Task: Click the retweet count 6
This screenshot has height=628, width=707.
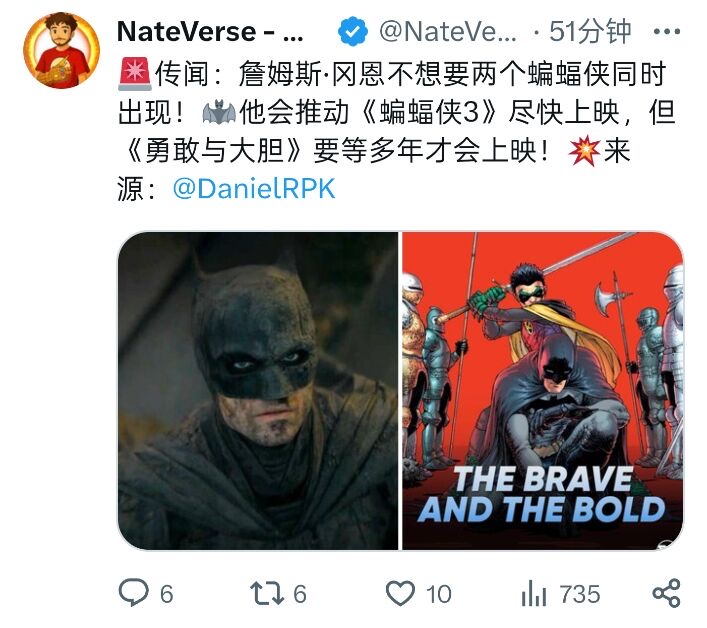Action: click(300, 594)
